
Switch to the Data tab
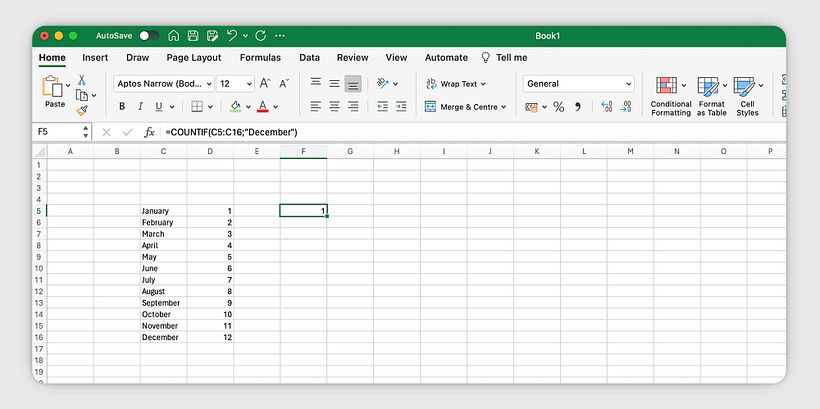pos(310,58)
